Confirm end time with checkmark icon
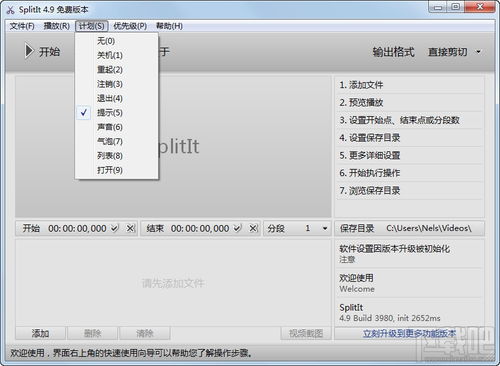 tap(237, 228)
